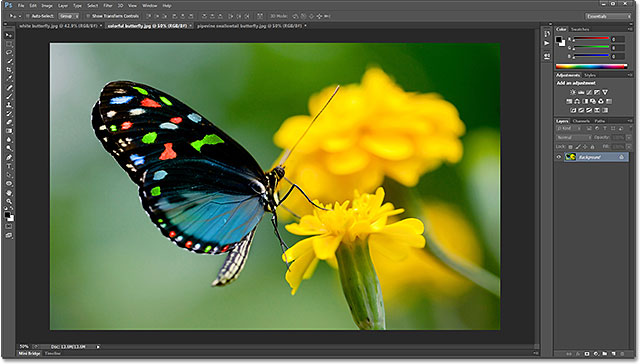The height and width of the screenshot is (364, 640).
Task: Select the Pen tool
Action: pyautogui.click(x=9, y=158)
